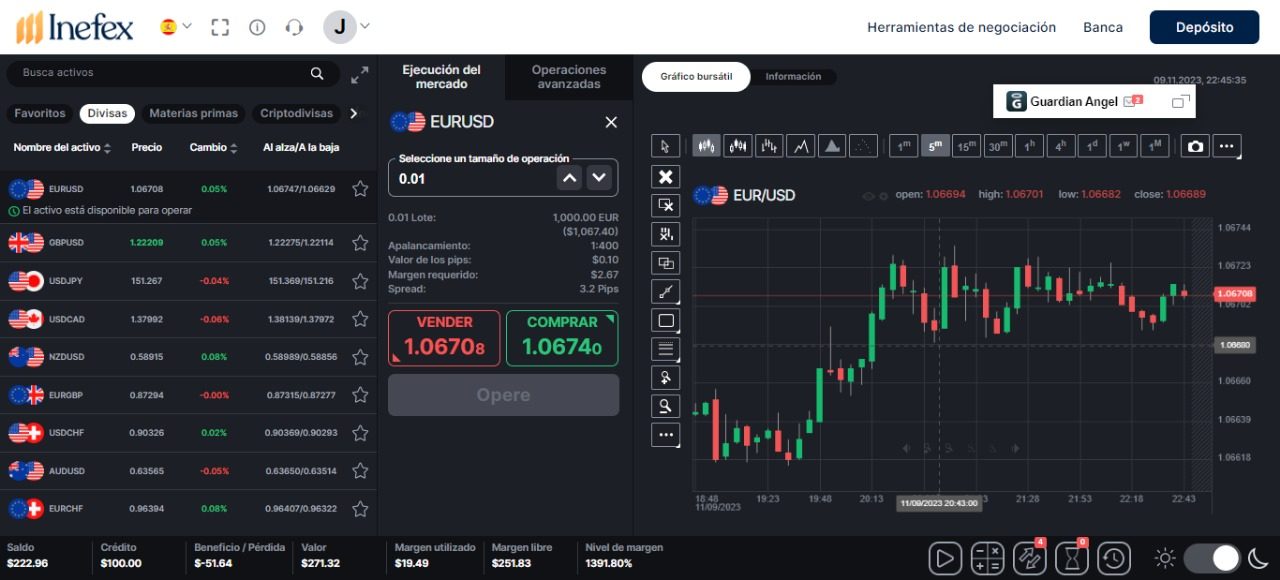1280x580 pixels.
Task: Switch to the Materias primas tab
Action: tap(194, 113)
